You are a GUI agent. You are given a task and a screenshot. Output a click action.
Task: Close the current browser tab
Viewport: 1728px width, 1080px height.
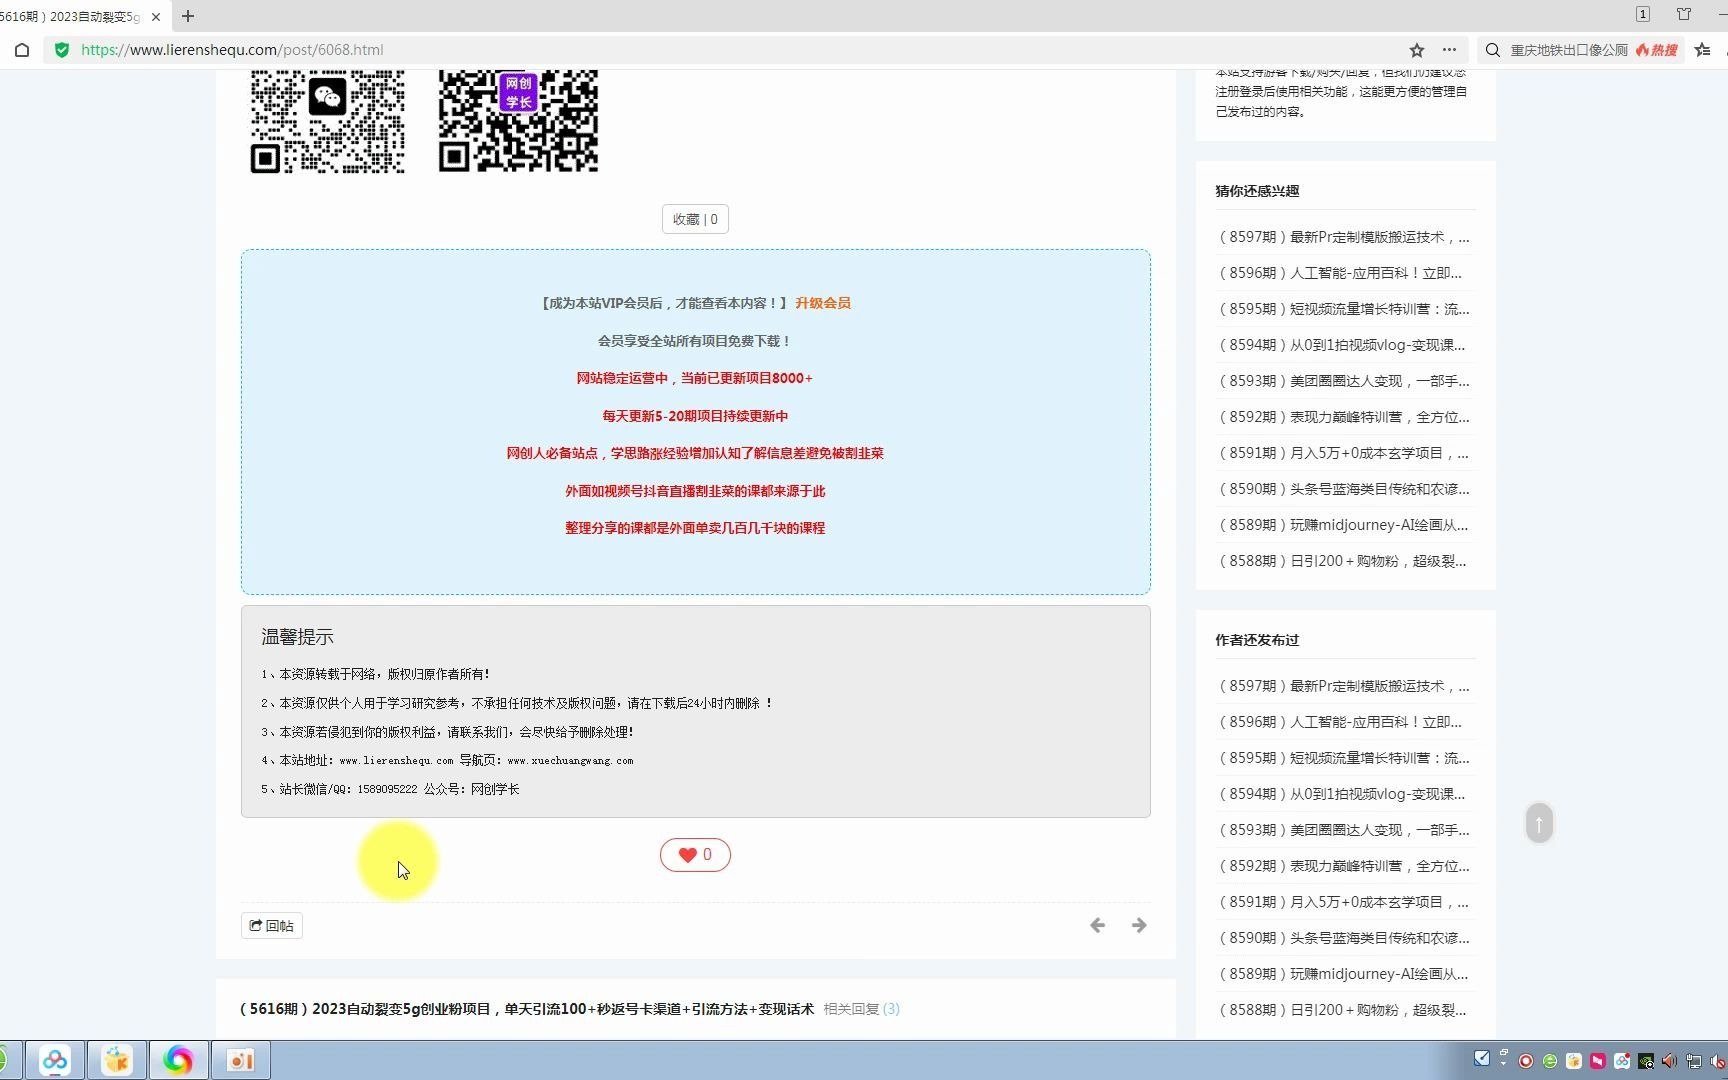tap(155, 16)
